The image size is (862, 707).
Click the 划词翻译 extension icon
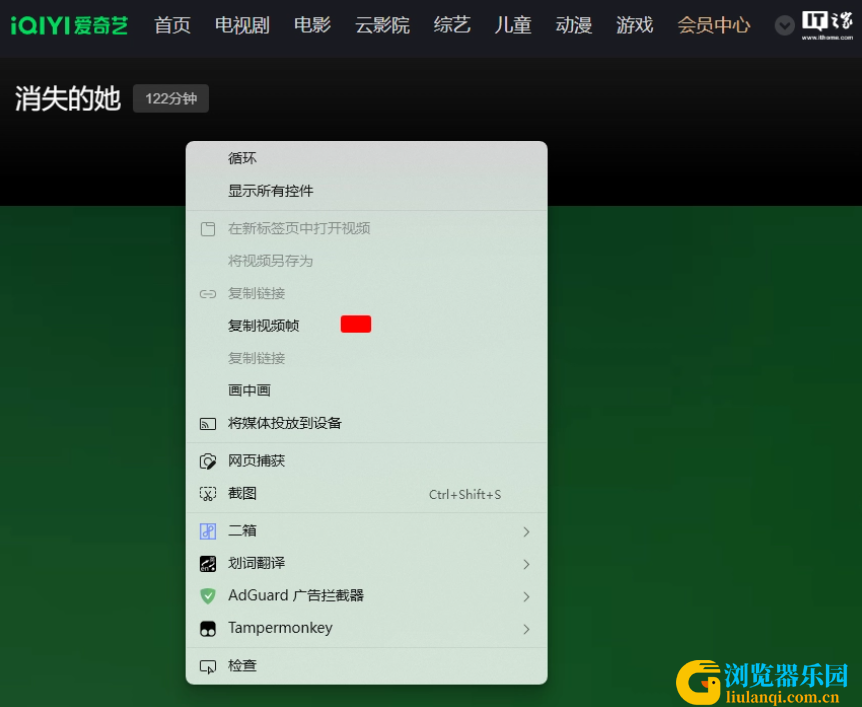click(208, 564)
